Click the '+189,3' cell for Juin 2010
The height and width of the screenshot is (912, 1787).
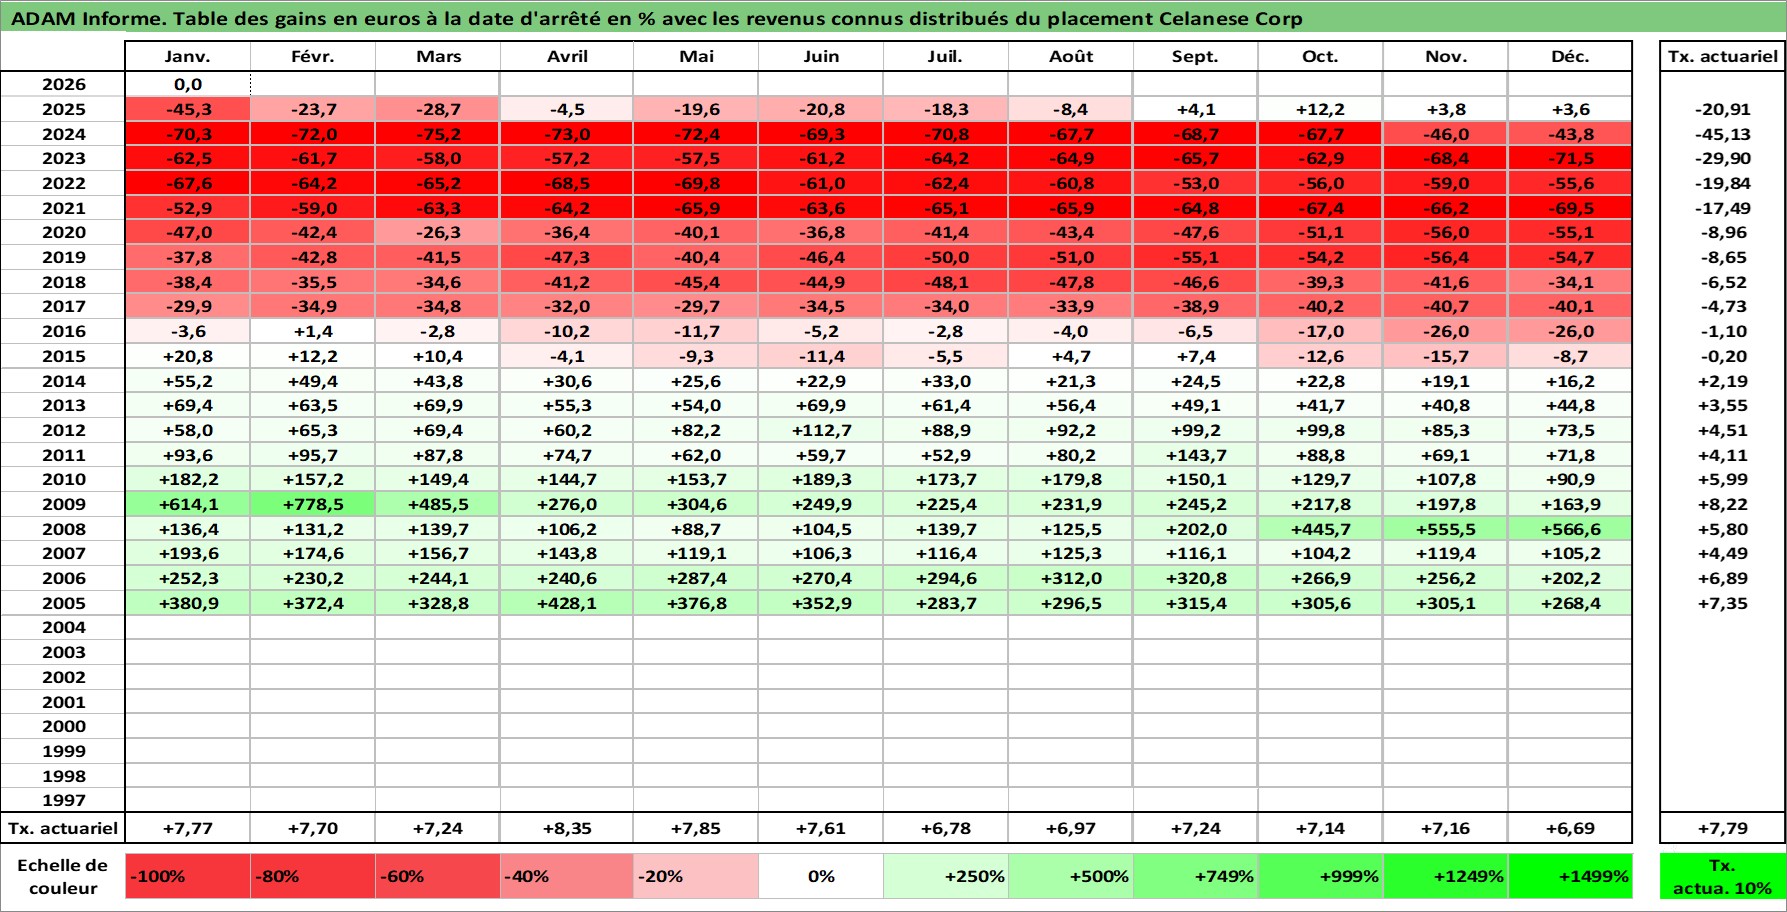(x=821, y=479)
